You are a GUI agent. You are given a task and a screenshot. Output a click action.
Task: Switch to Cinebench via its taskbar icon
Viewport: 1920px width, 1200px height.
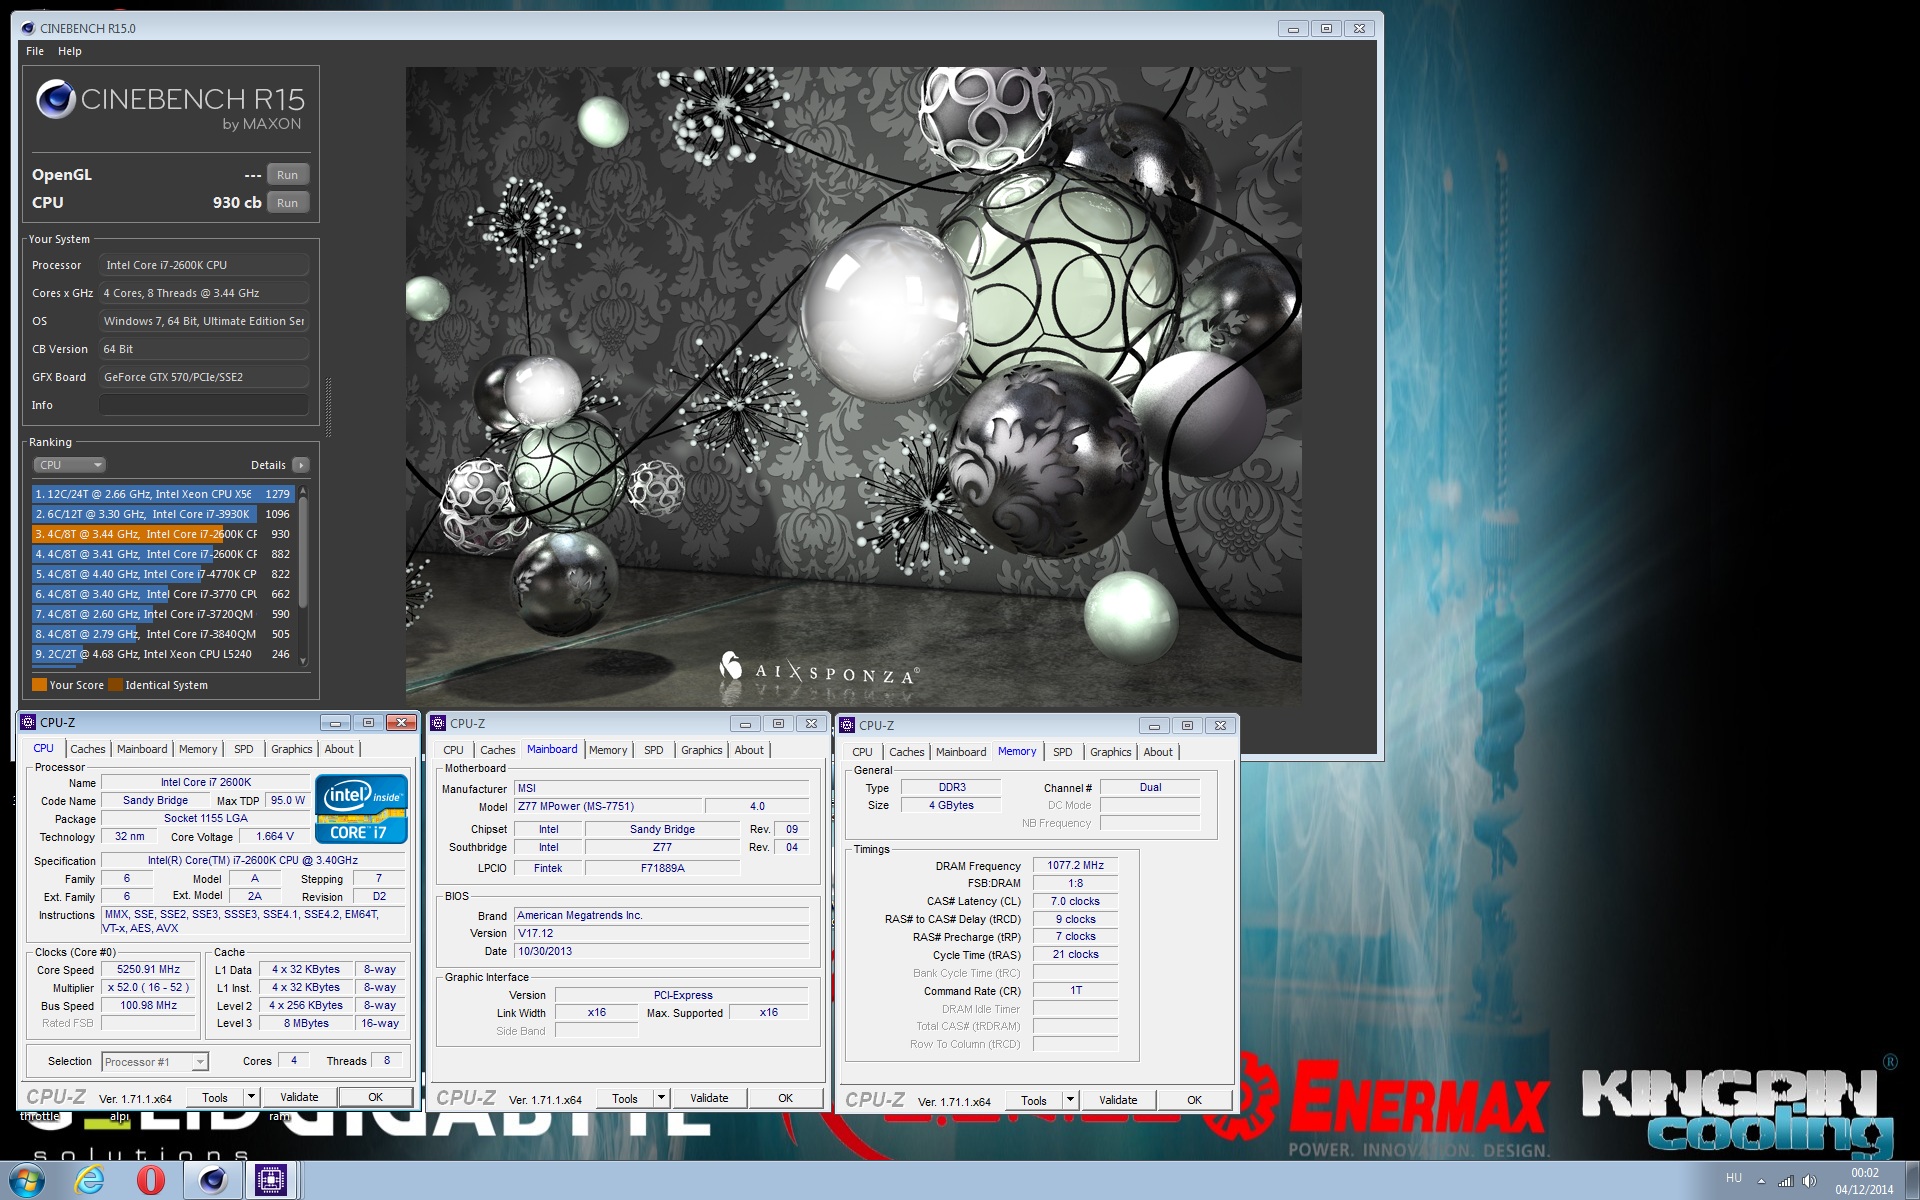(212, 1180)
